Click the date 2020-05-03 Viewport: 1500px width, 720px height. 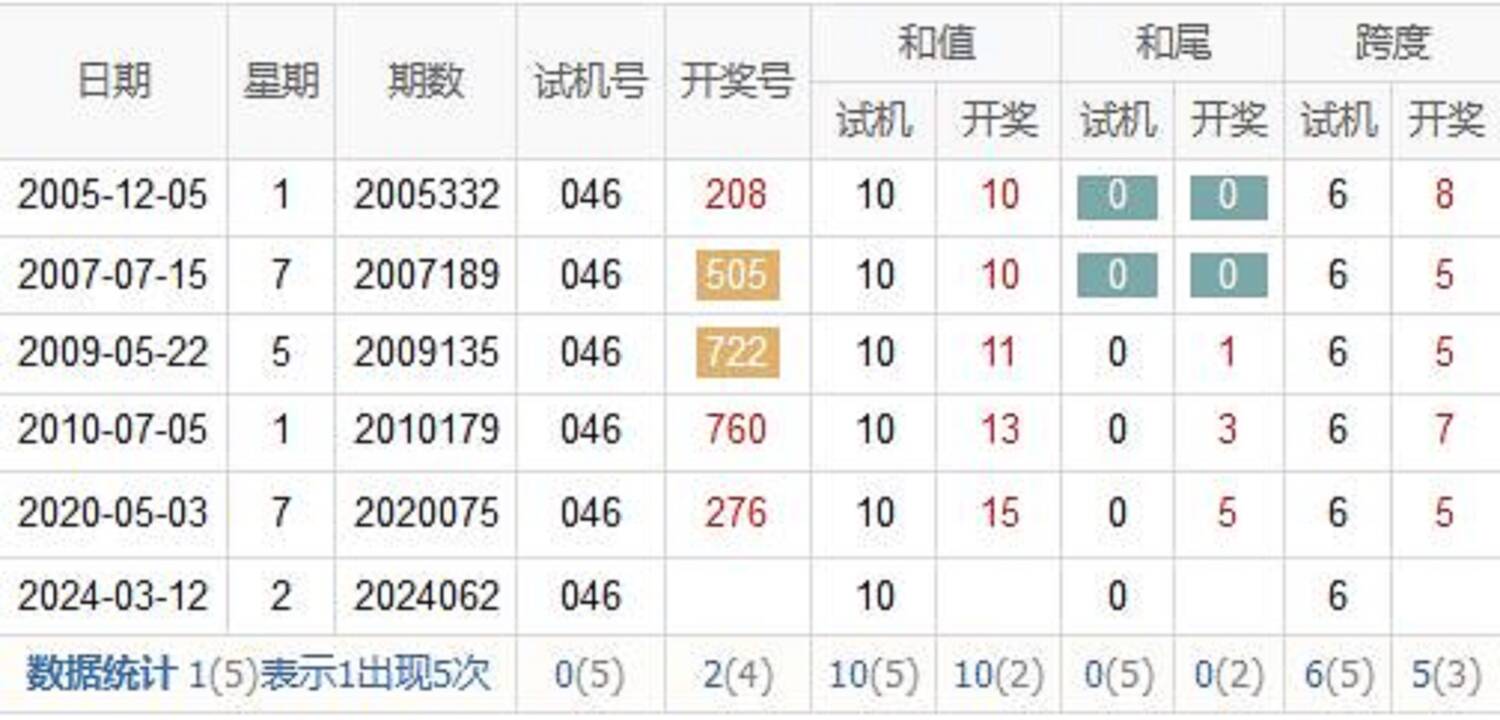[113, 513]
